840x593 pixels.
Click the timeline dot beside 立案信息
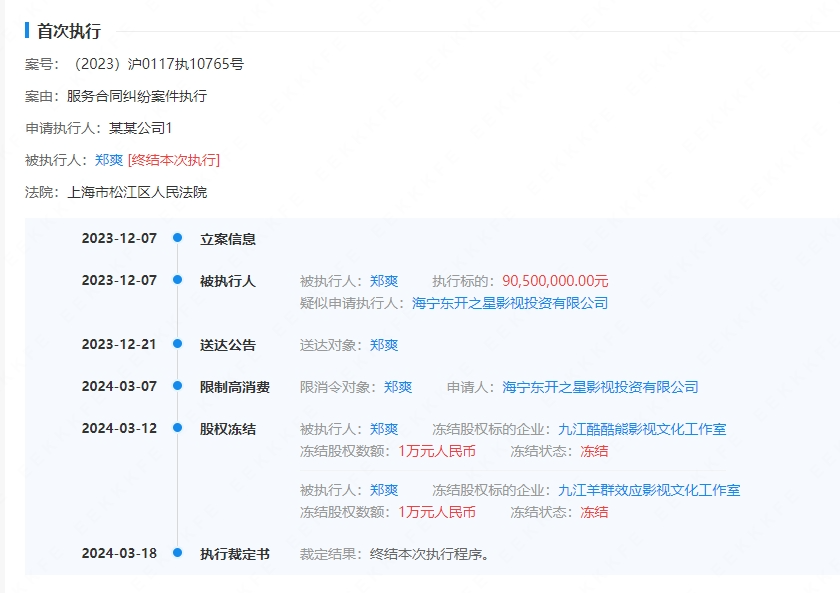tap(175, 238)
